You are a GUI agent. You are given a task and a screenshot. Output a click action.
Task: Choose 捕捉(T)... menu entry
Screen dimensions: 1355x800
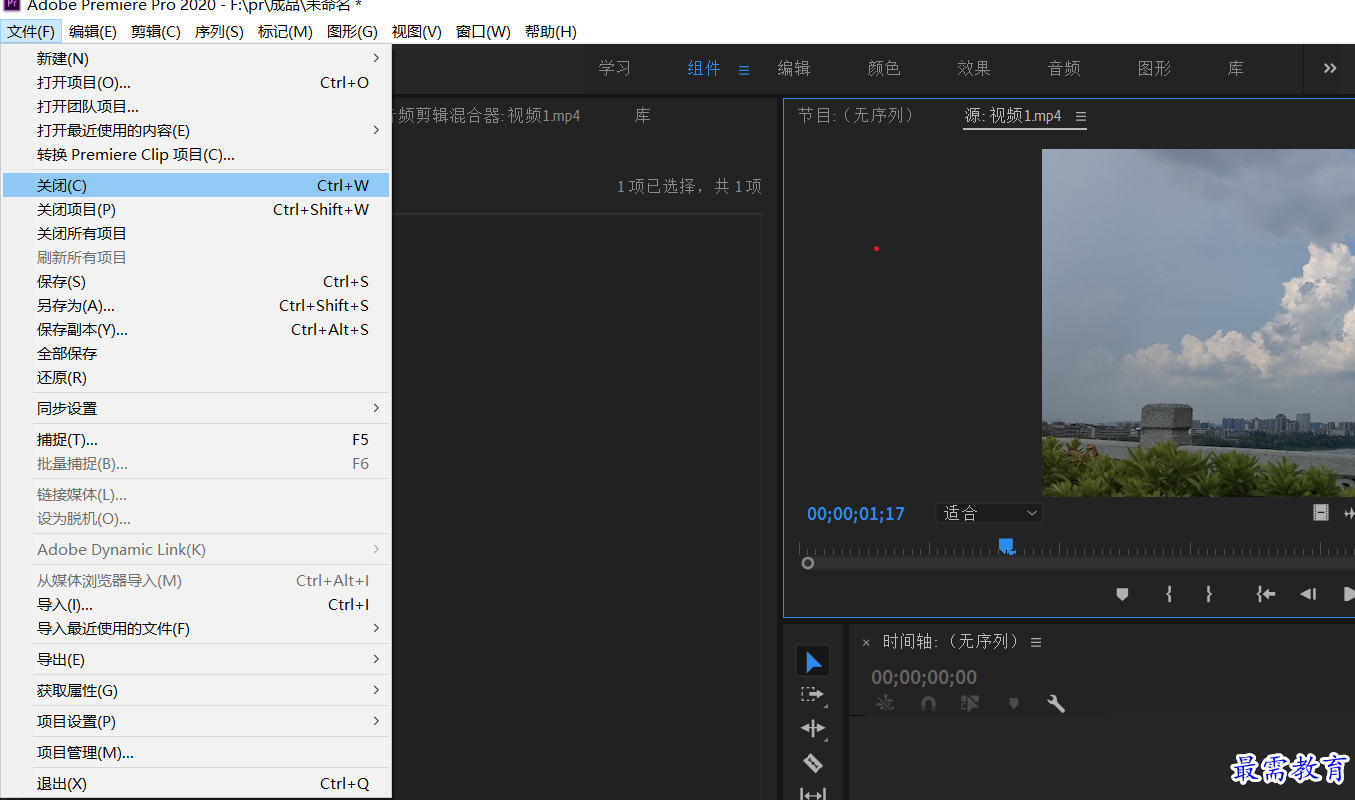point(196,439)
